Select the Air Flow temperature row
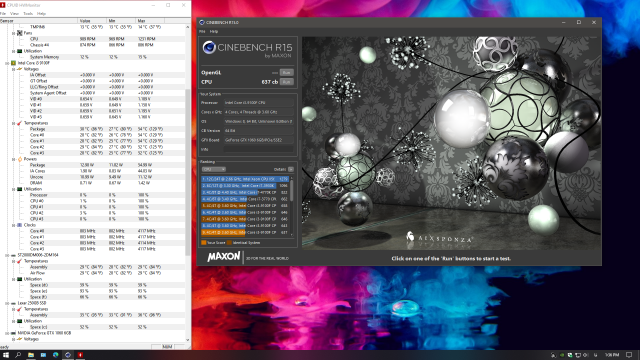This screenshot has height=360, width=640. 93,273
